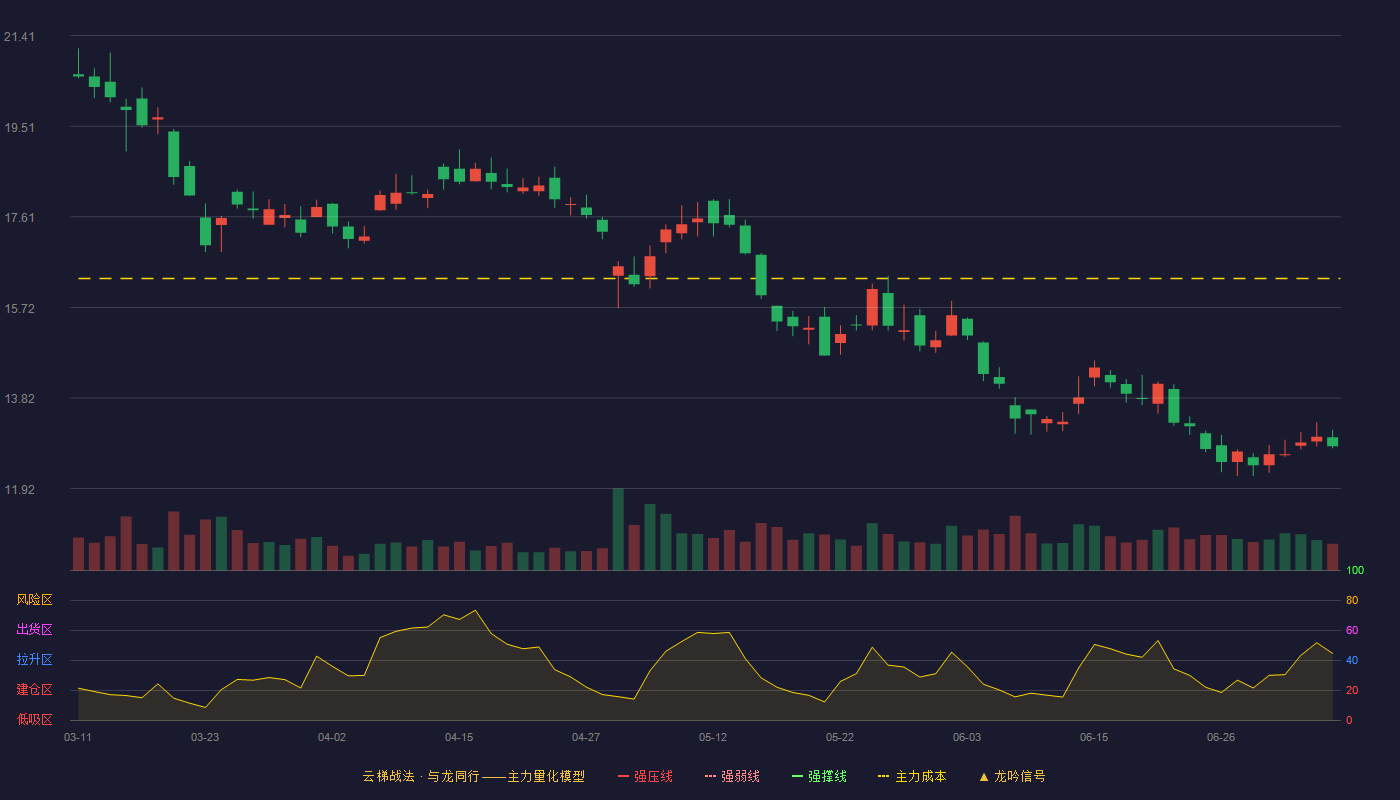1400x800 pixels.
Task: Toggle the 强弱线 legend entry
Action: 732,776
